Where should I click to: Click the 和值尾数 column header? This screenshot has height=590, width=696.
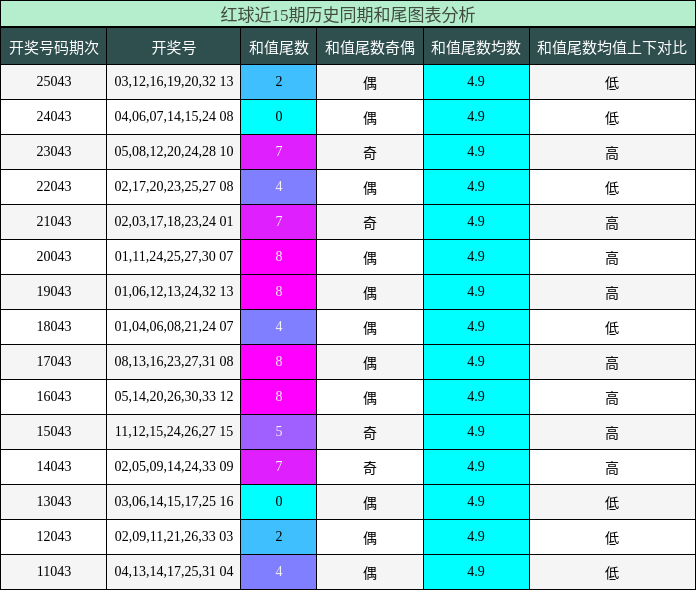pyautogui.click(x=278, y=47)
